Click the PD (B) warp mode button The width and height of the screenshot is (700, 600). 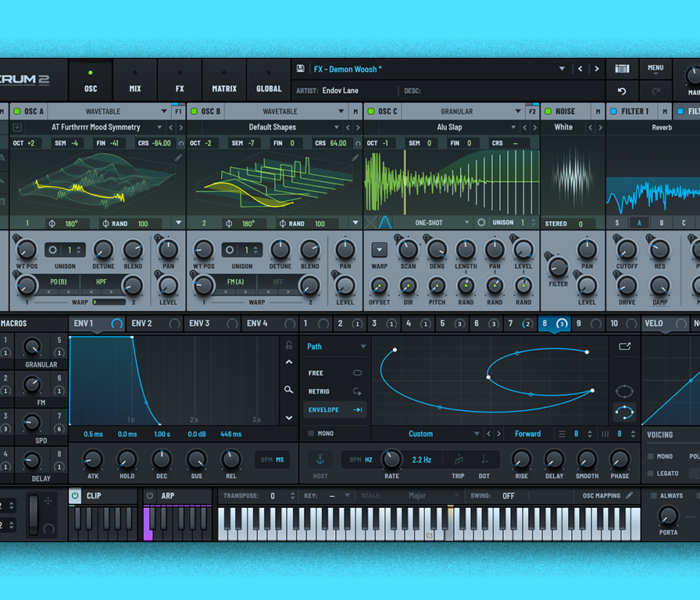(x=58, y=282)
